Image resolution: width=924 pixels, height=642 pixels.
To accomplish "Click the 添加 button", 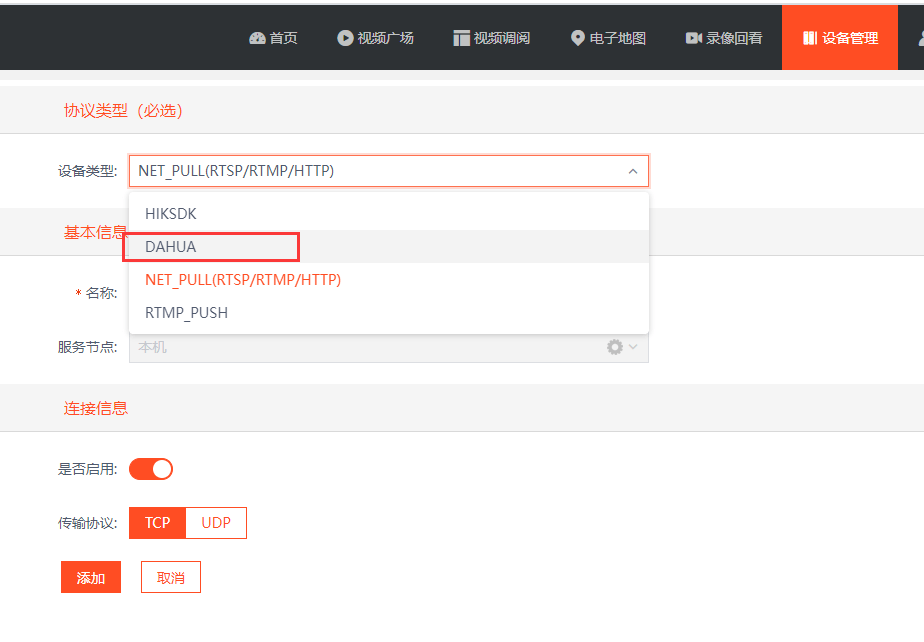I will [x=91, y=577].
